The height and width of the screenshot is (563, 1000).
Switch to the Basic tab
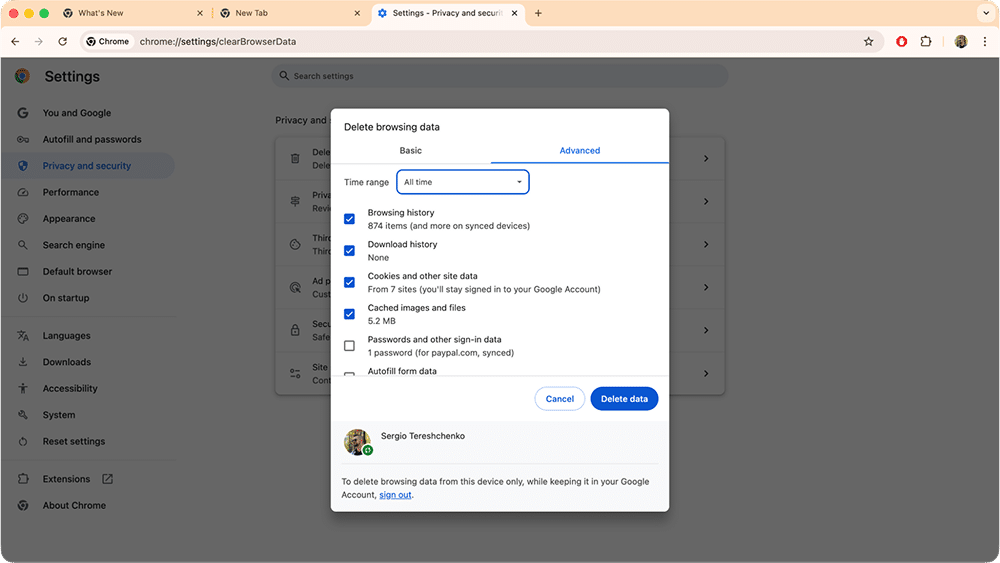click(411, 151)
